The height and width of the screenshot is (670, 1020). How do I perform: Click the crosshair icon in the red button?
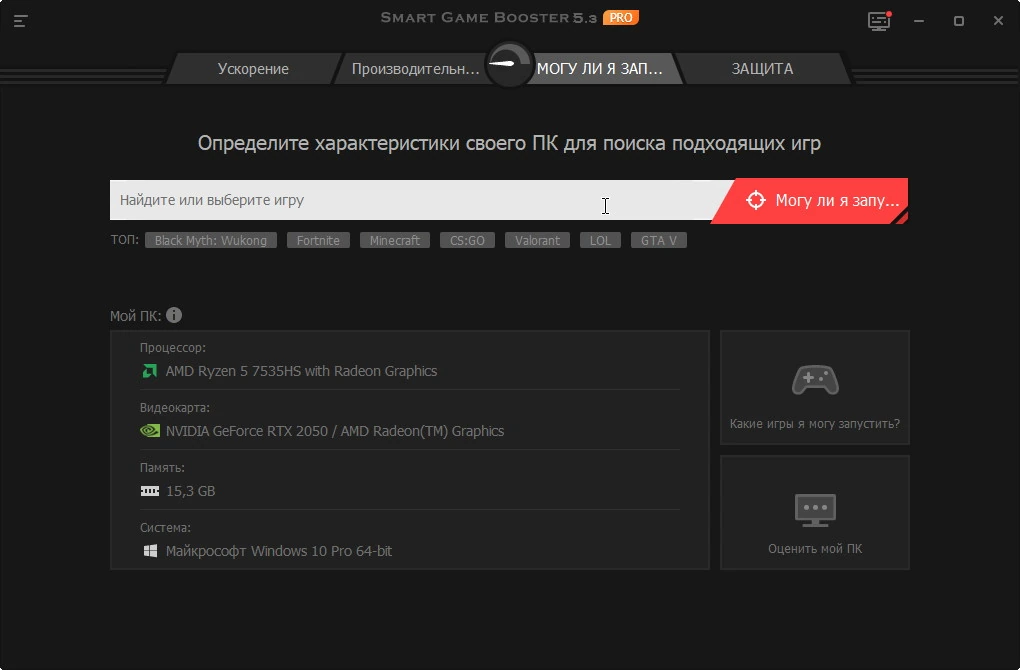pyautogui.click(x=755, y=200)
